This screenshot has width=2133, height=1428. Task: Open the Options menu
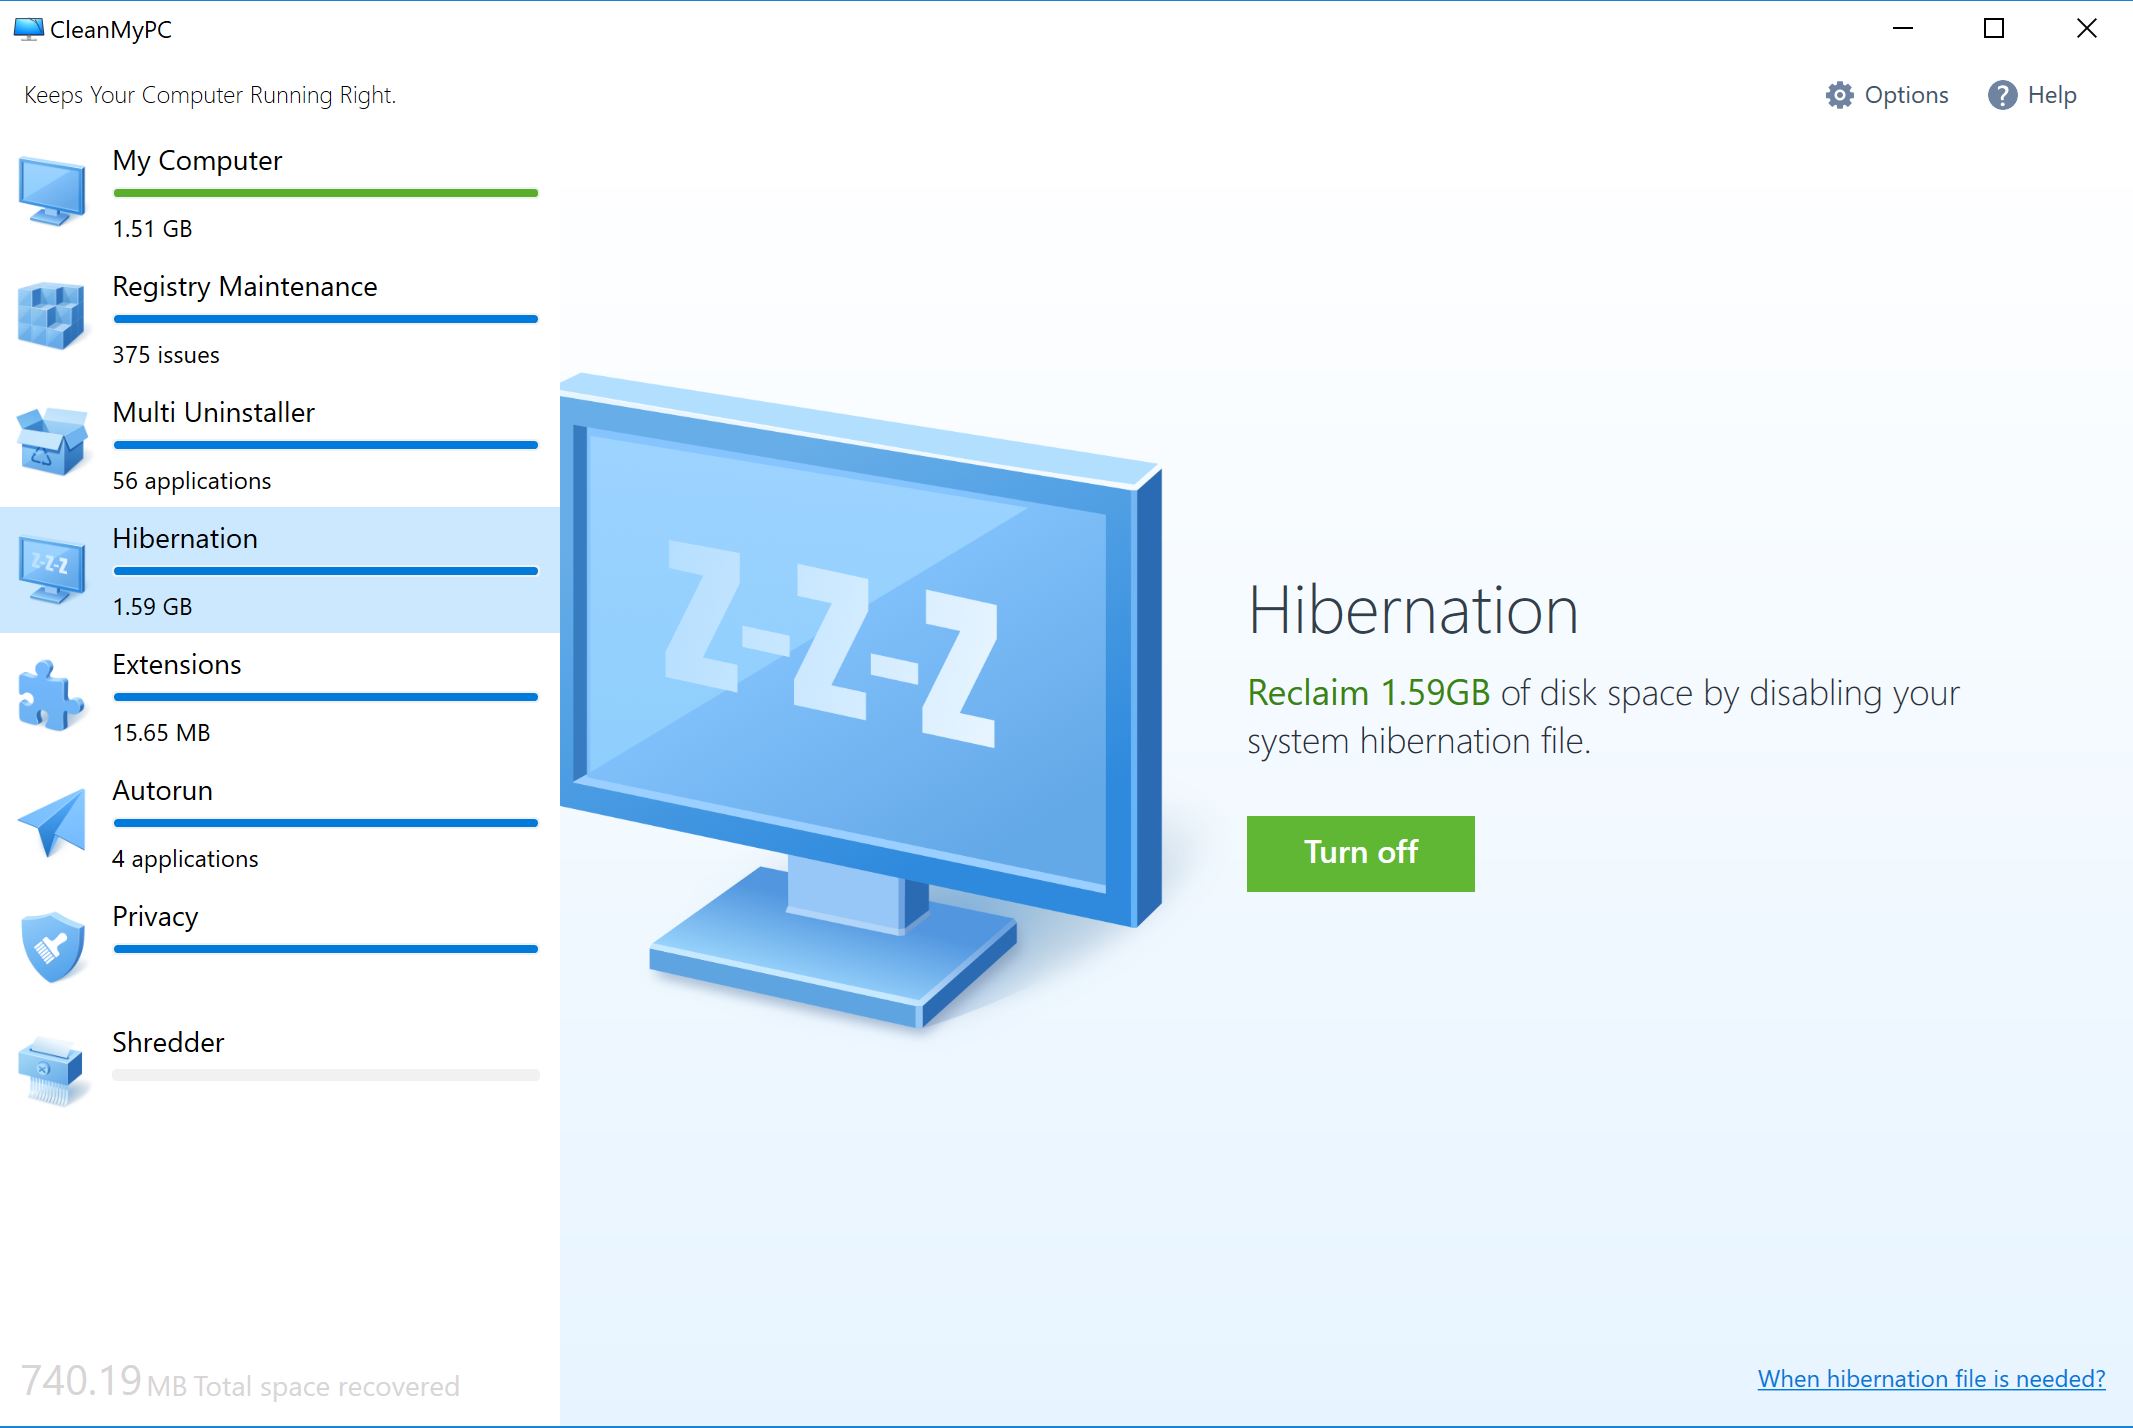1888,96
